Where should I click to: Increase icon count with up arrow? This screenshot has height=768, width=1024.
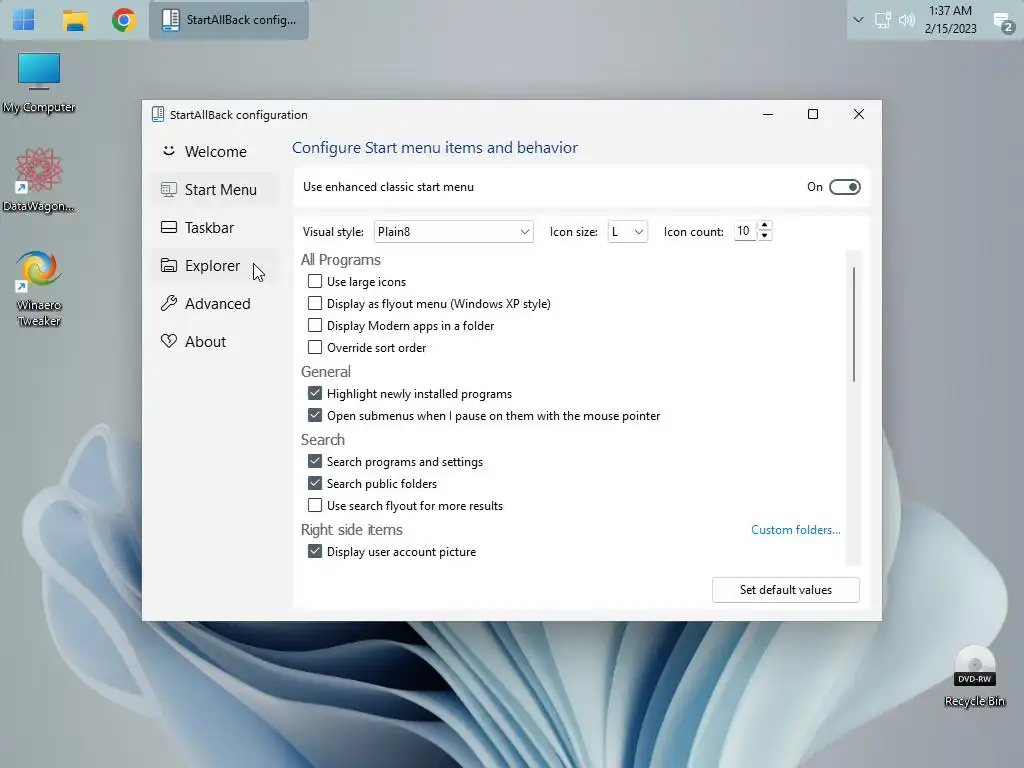[x=765, y=226]
